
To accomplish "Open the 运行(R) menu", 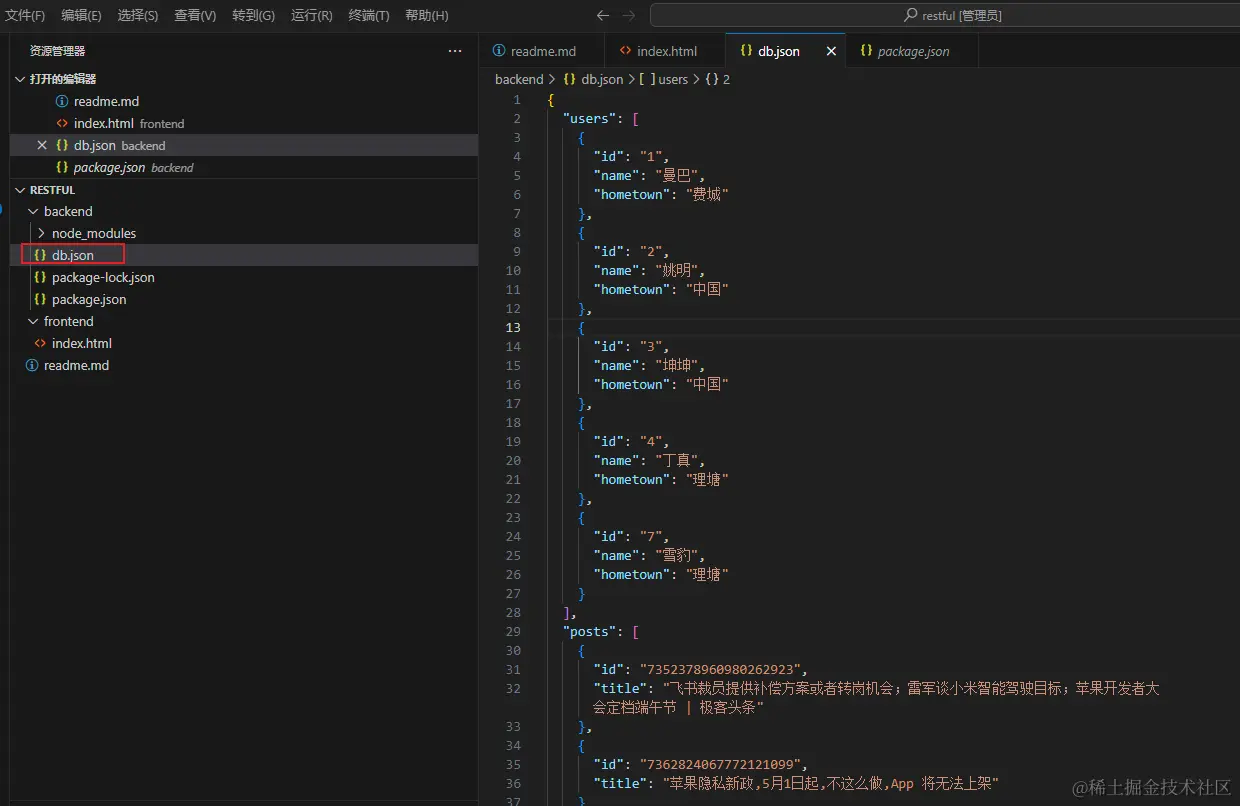I will pos(312,16).
